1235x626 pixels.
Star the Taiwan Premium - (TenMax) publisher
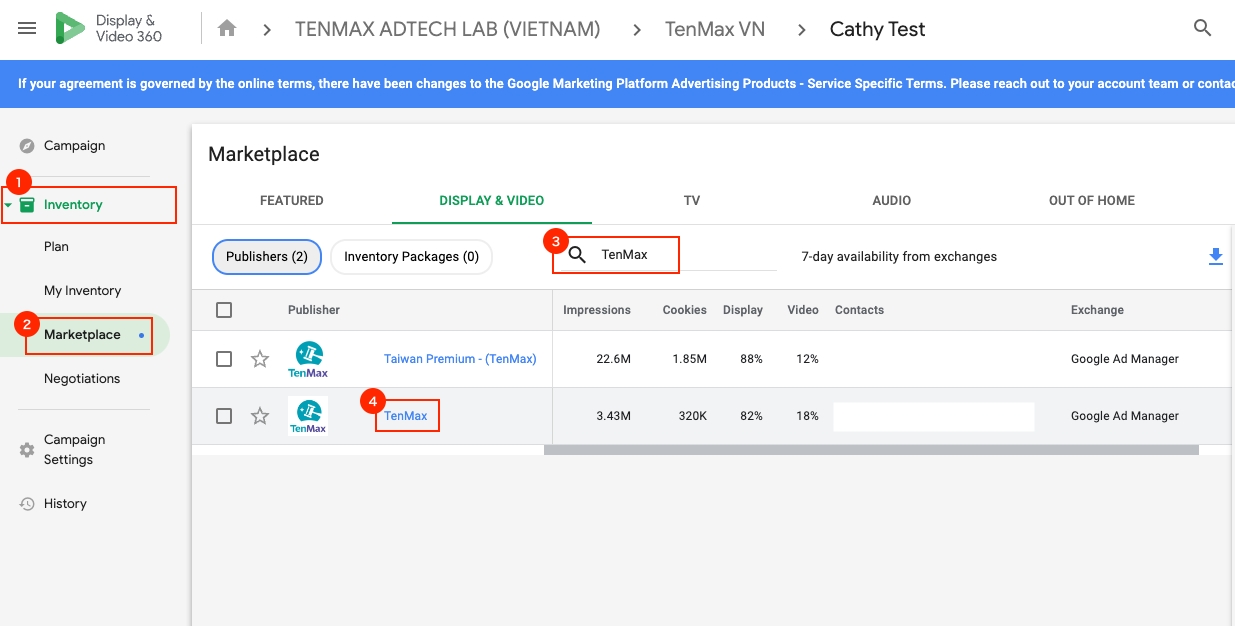260,359
